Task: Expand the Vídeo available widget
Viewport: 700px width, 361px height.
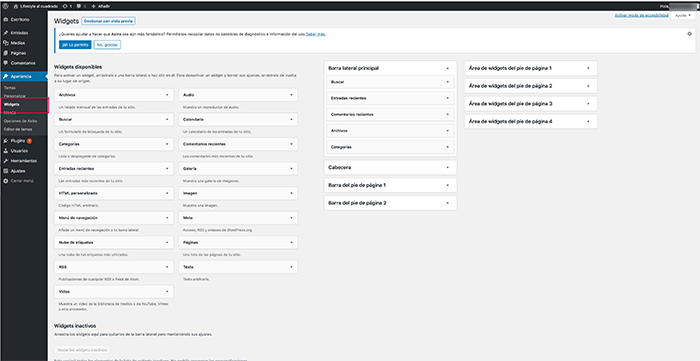Action: [167, 291]
